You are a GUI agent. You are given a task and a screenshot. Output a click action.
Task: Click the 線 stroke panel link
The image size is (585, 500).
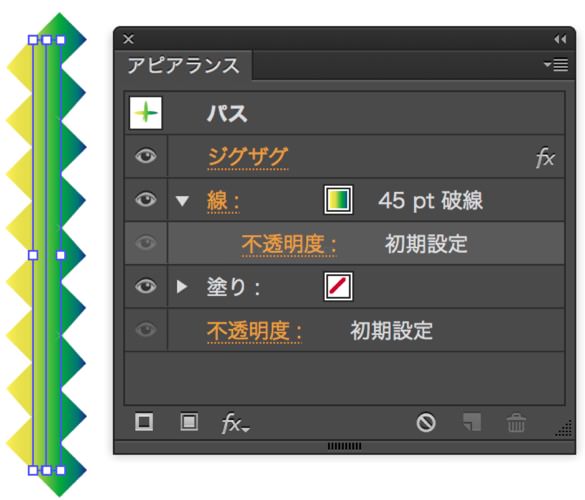pos(223,201)
